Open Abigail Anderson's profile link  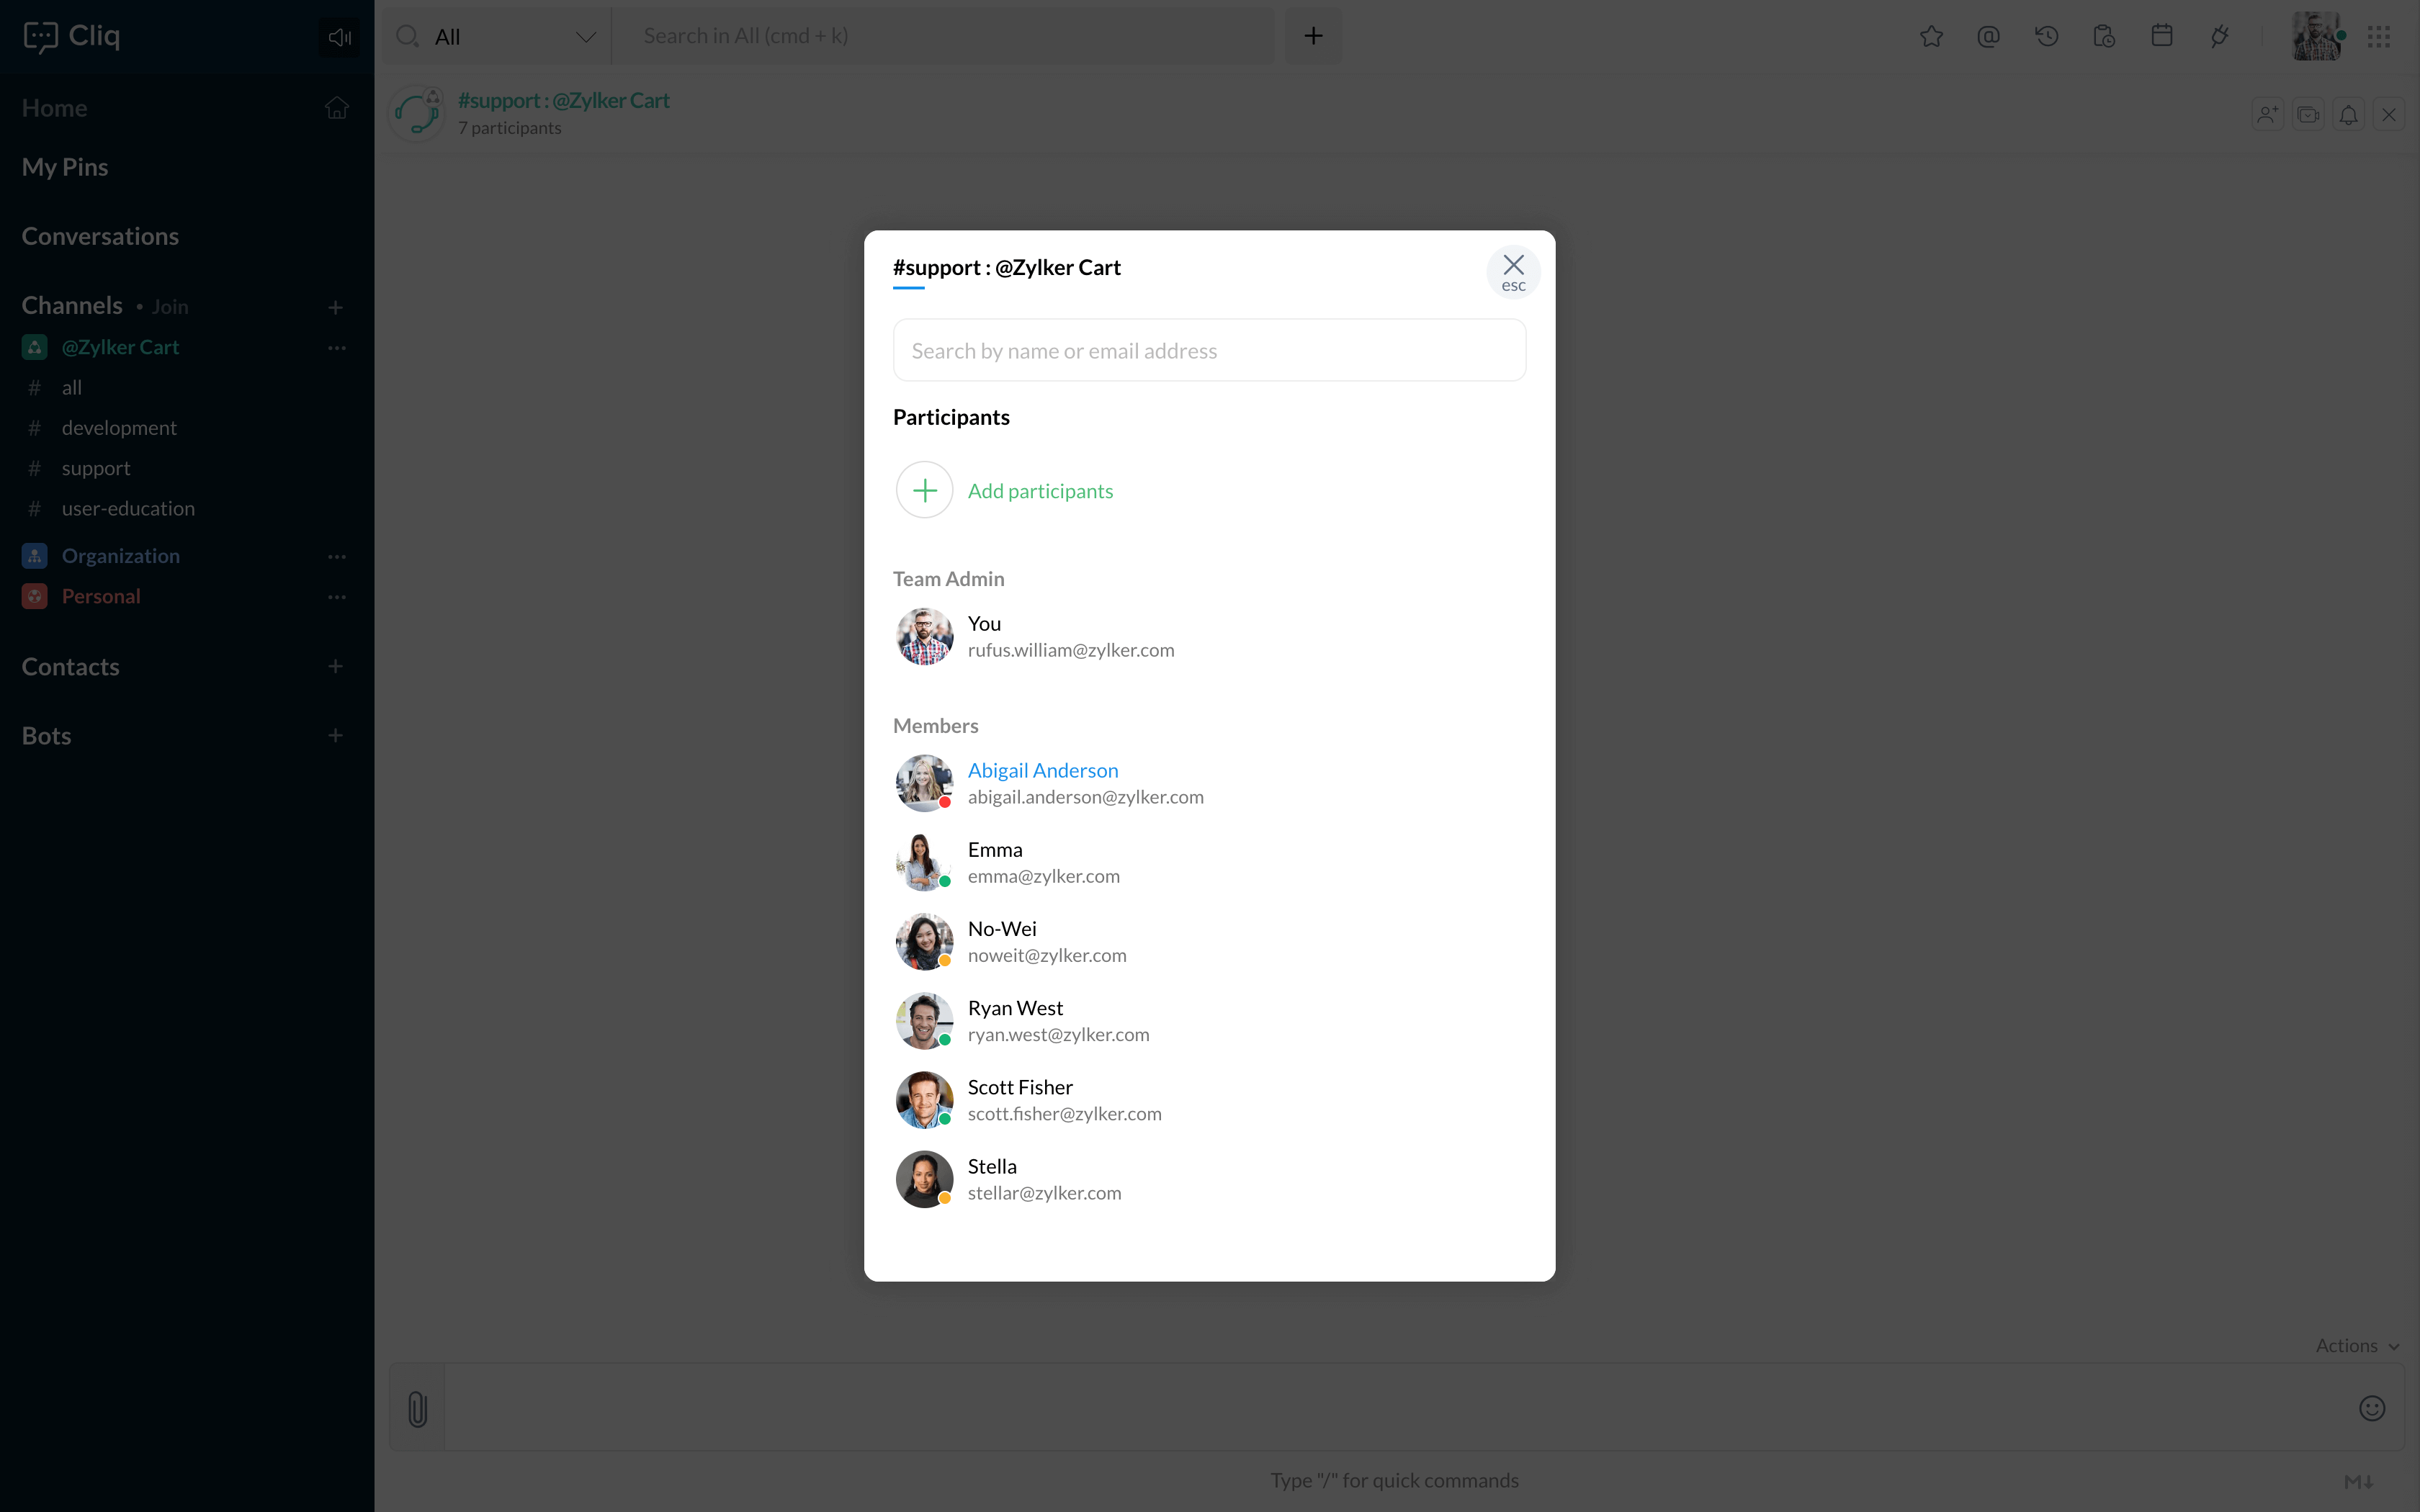[1042, 770]
